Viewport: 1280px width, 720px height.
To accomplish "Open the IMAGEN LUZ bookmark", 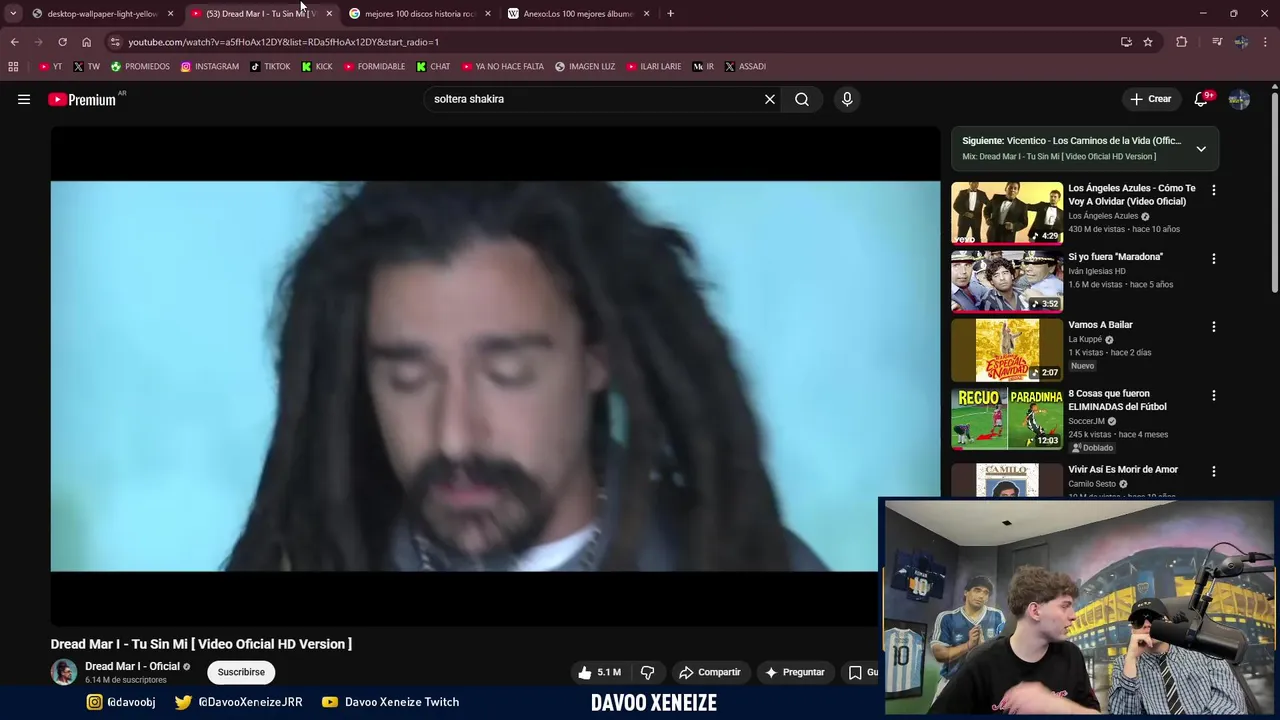I will click(x=585, y=67).
